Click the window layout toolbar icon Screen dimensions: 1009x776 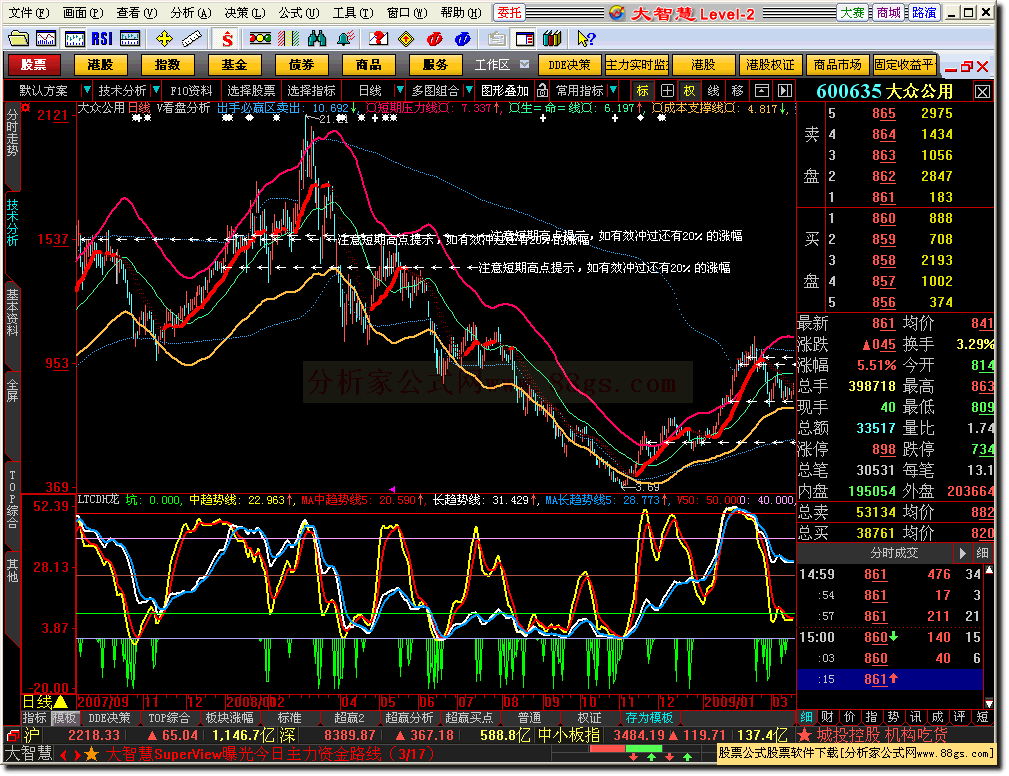(x=525, y=39)
